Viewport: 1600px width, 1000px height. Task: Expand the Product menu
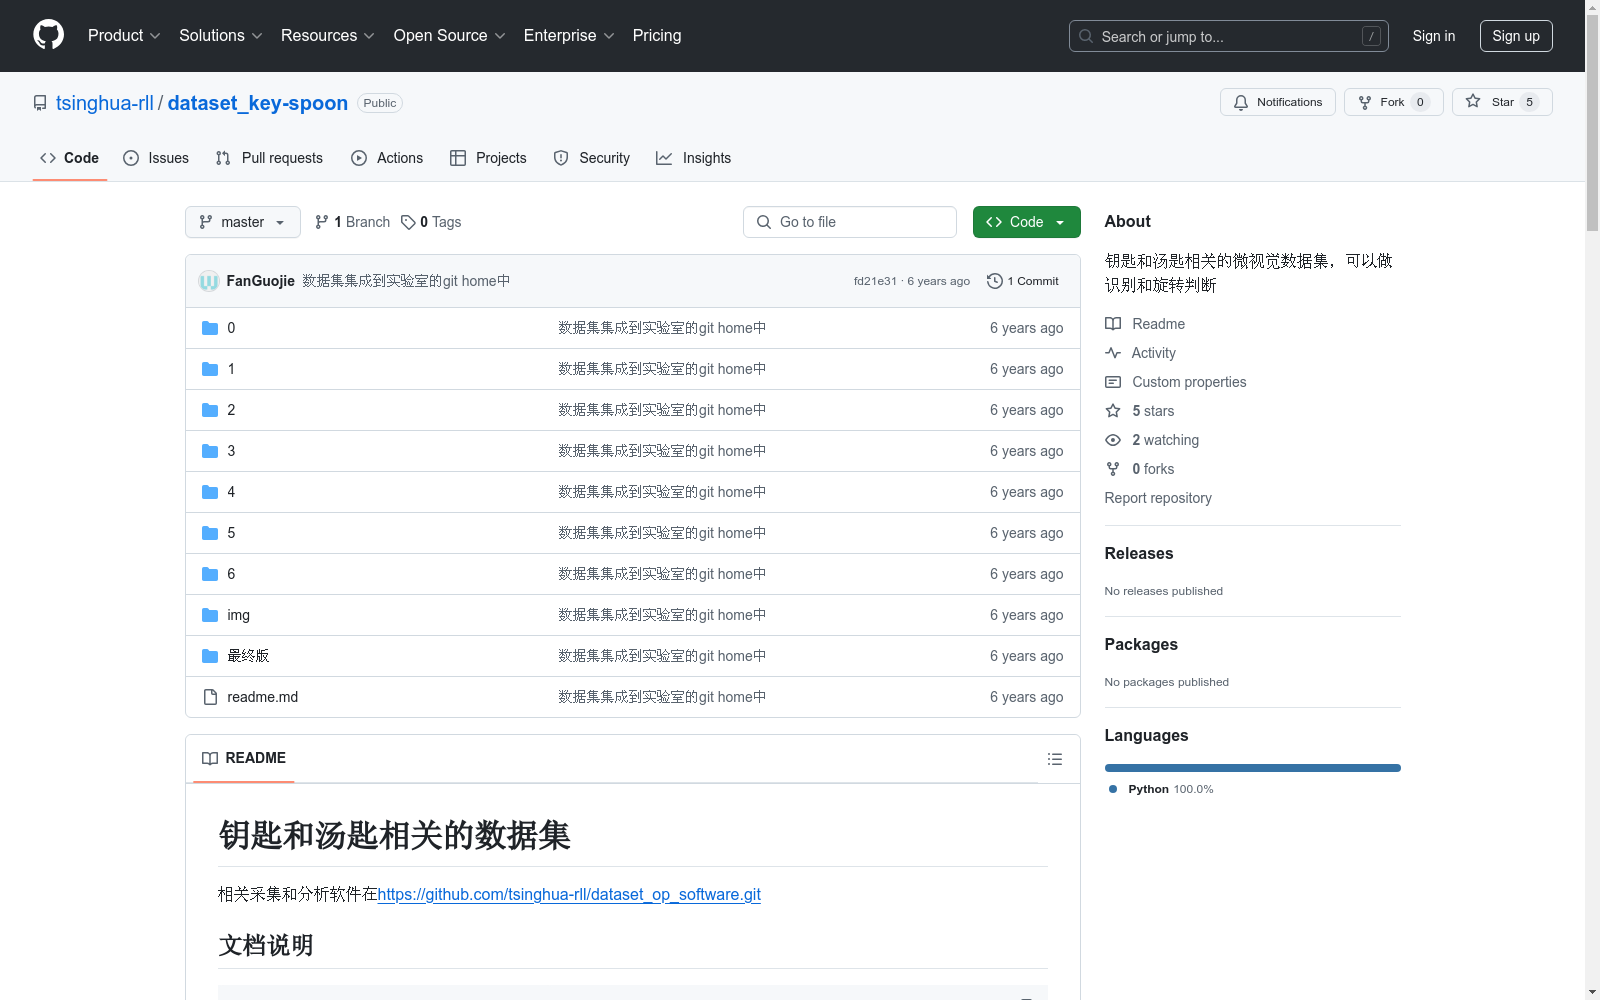click(x=124, y=36)
